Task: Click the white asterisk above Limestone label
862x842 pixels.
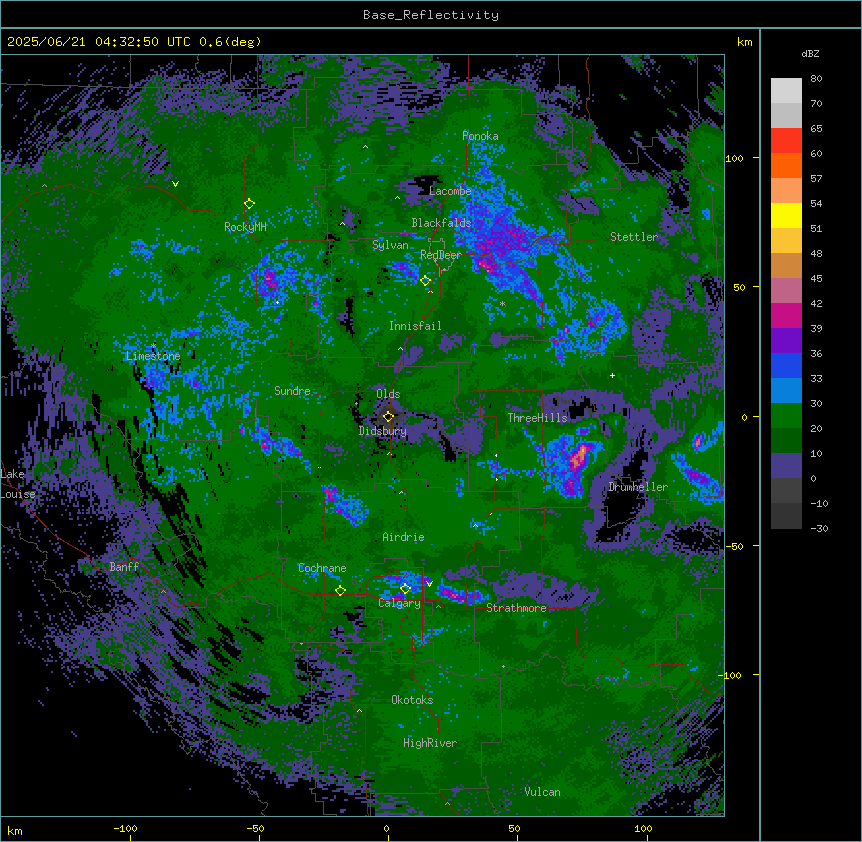Action: click(x=153, y=346)
